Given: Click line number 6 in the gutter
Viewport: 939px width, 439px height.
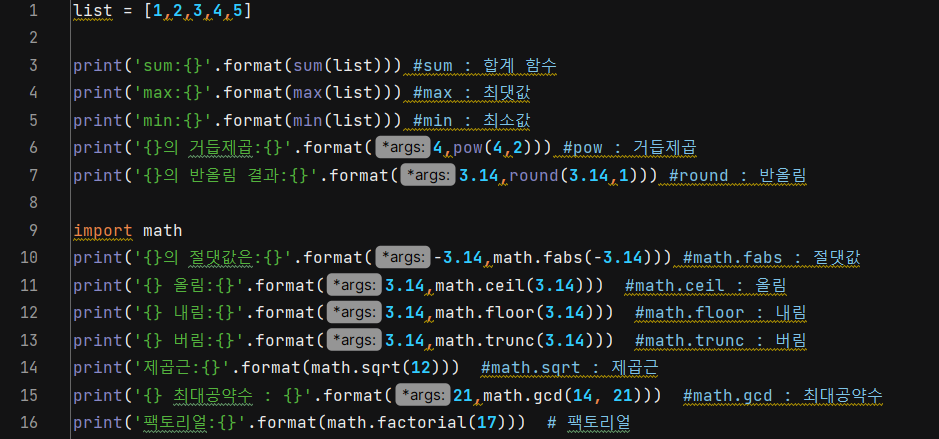Looking at the screenshot, I should [x=33, y=148].
